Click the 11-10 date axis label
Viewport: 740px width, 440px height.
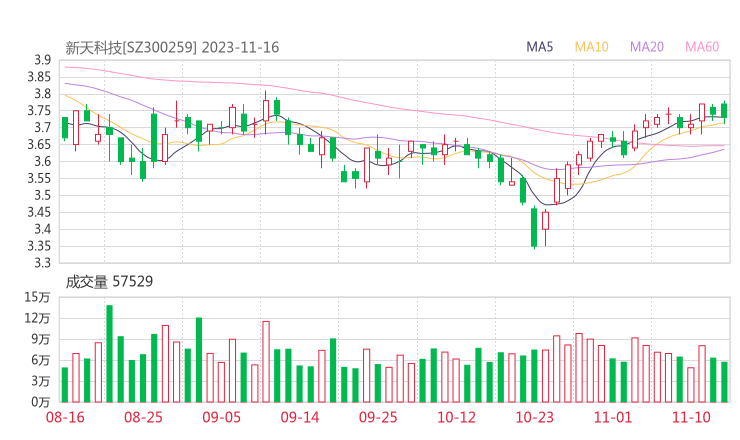[691, 417]
